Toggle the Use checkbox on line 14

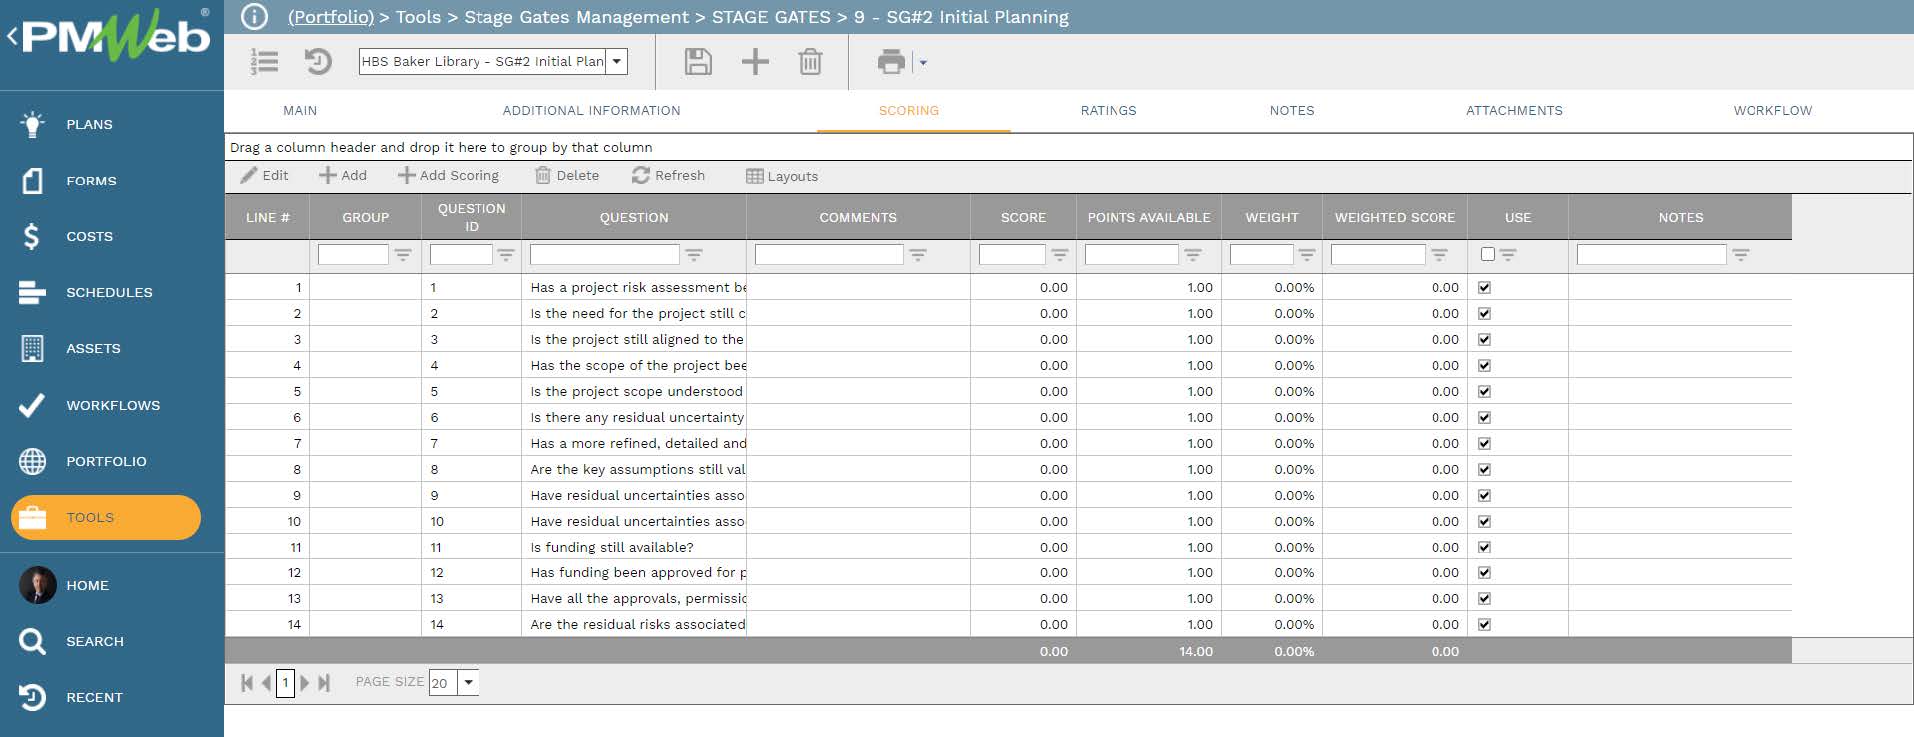[x=1485, y=624]
